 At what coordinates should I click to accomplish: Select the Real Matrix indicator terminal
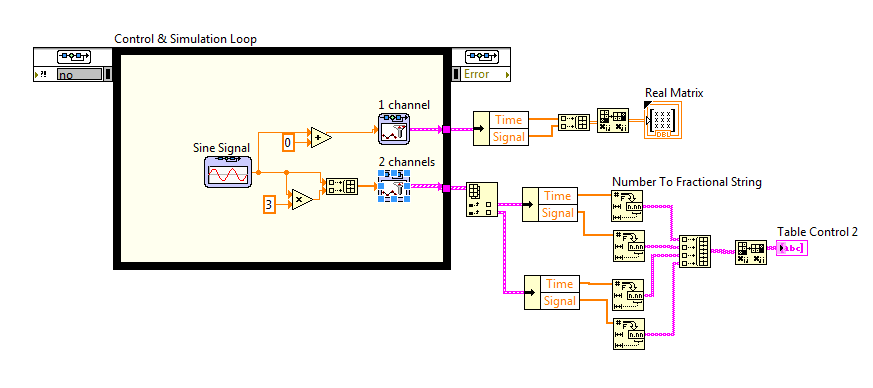coord(663,120)
